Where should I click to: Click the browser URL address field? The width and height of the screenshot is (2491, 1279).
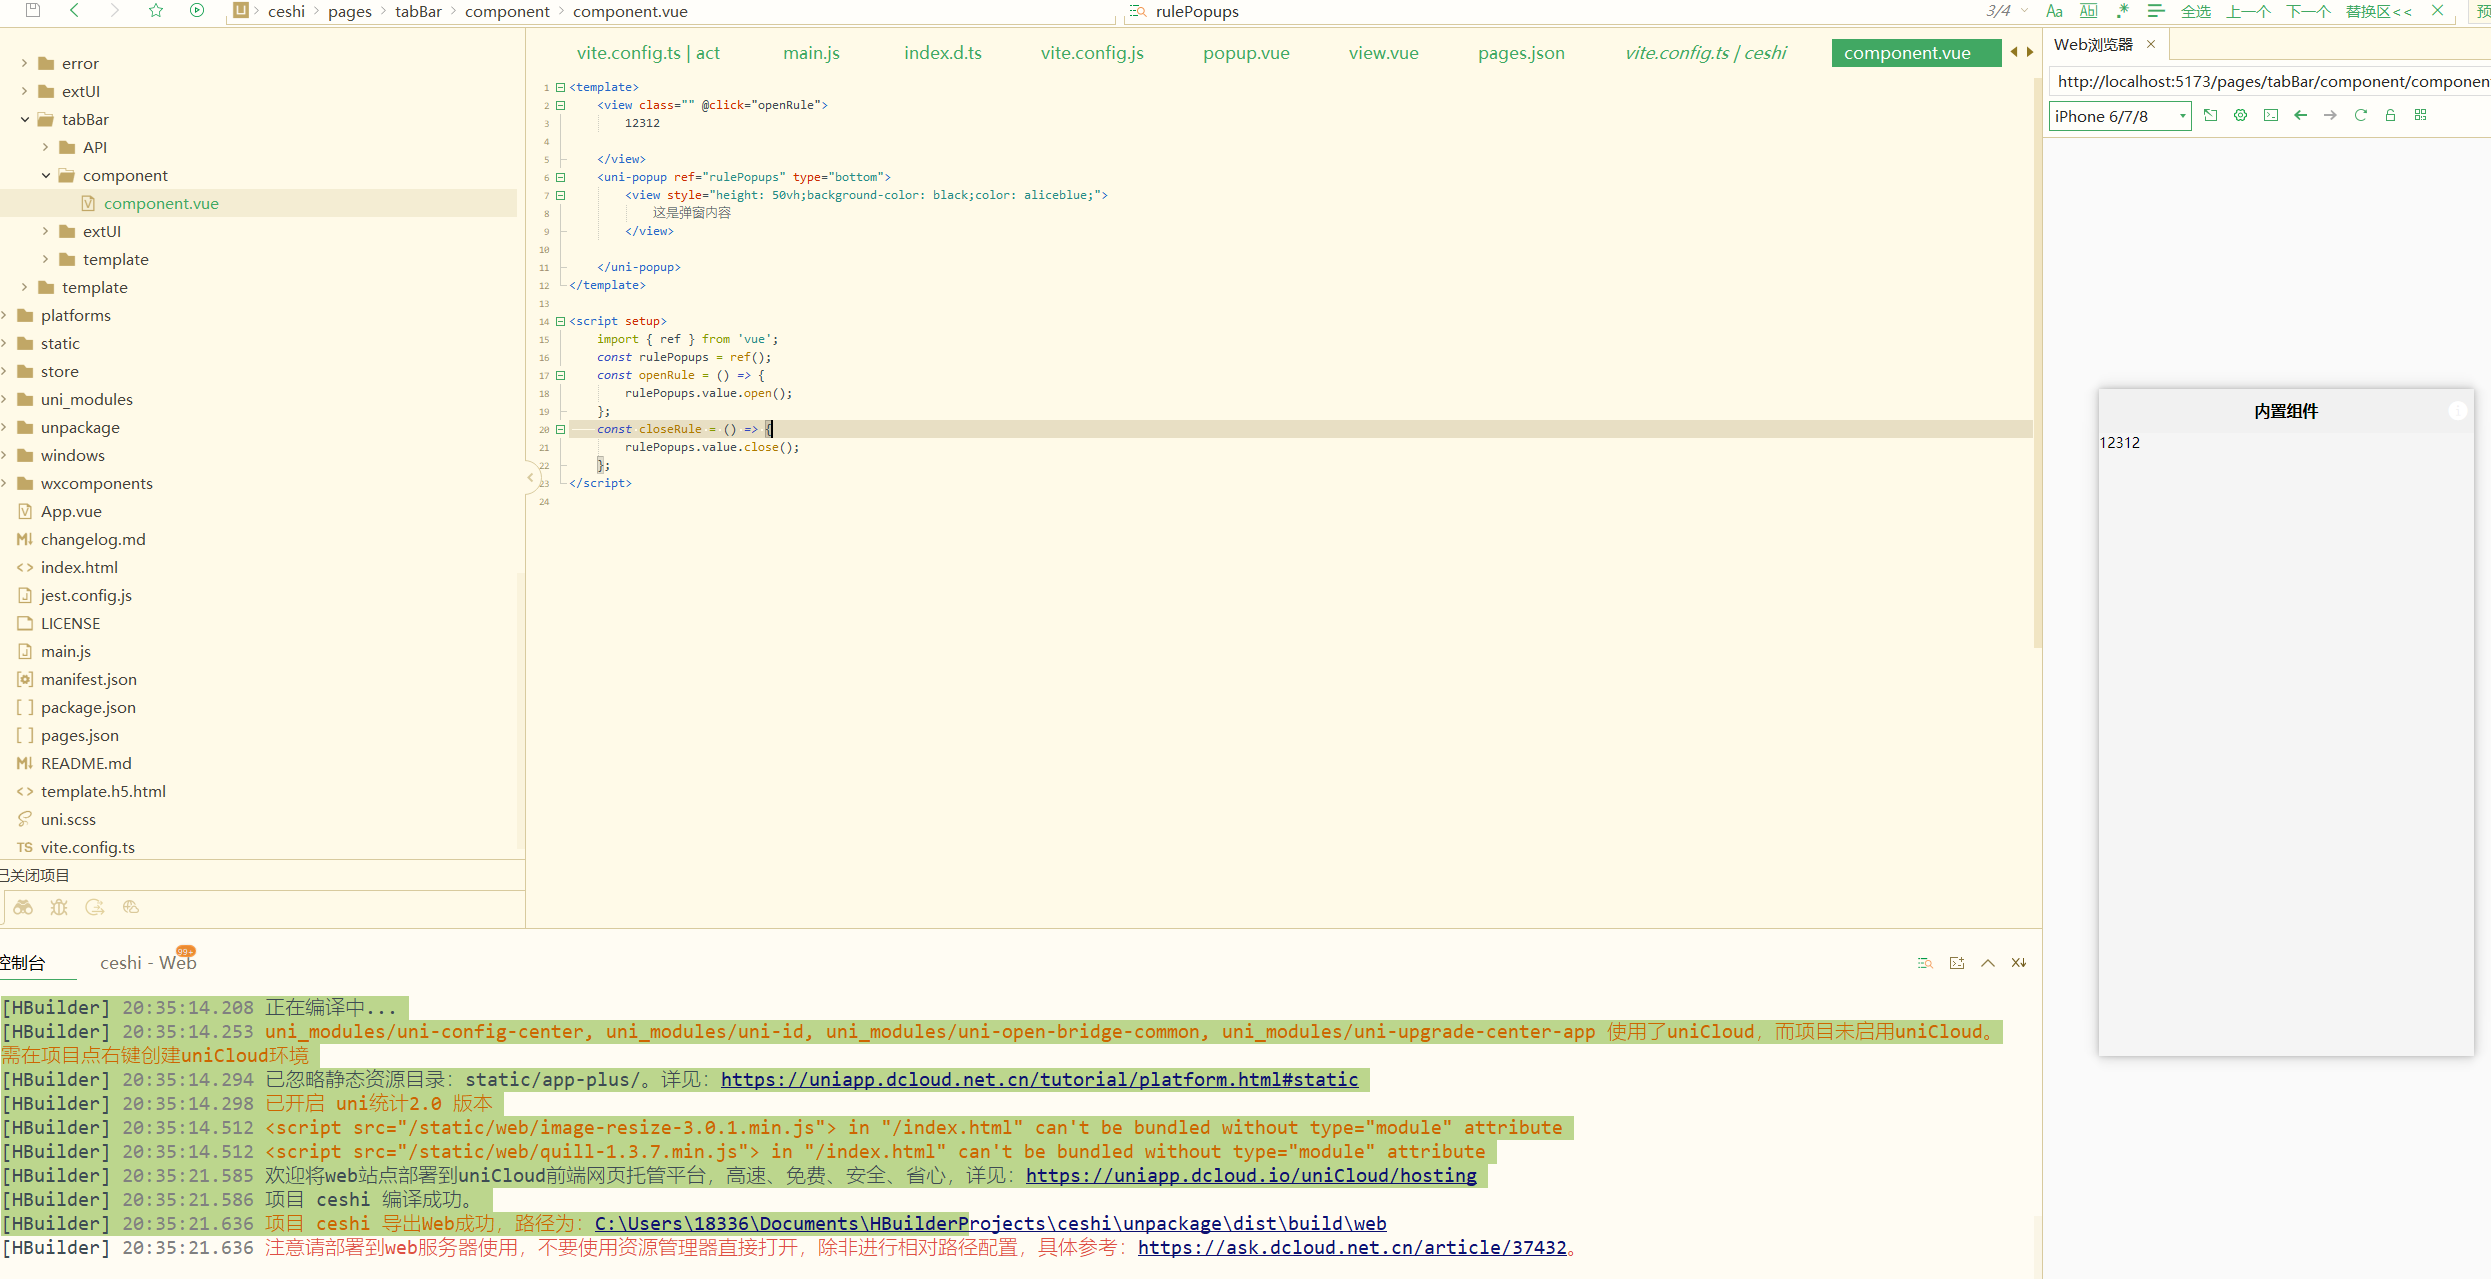click(x=2268, y=82)
